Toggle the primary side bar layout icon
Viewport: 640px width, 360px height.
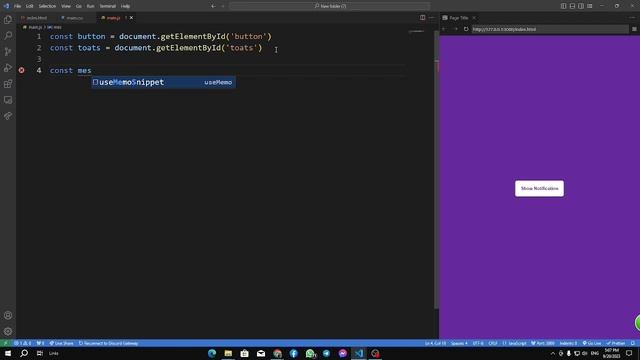coord(563,6)
